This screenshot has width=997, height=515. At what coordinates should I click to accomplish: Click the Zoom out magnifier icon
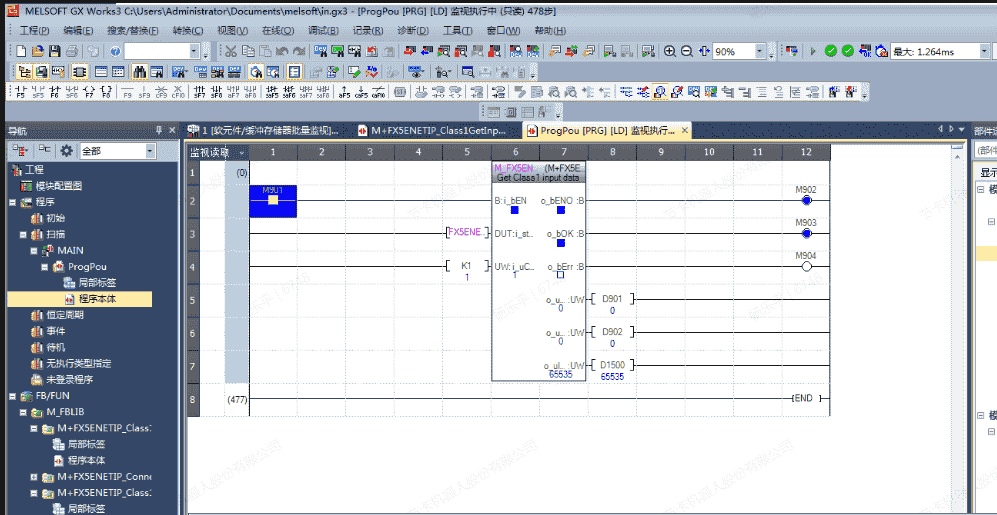pos(686,51)
